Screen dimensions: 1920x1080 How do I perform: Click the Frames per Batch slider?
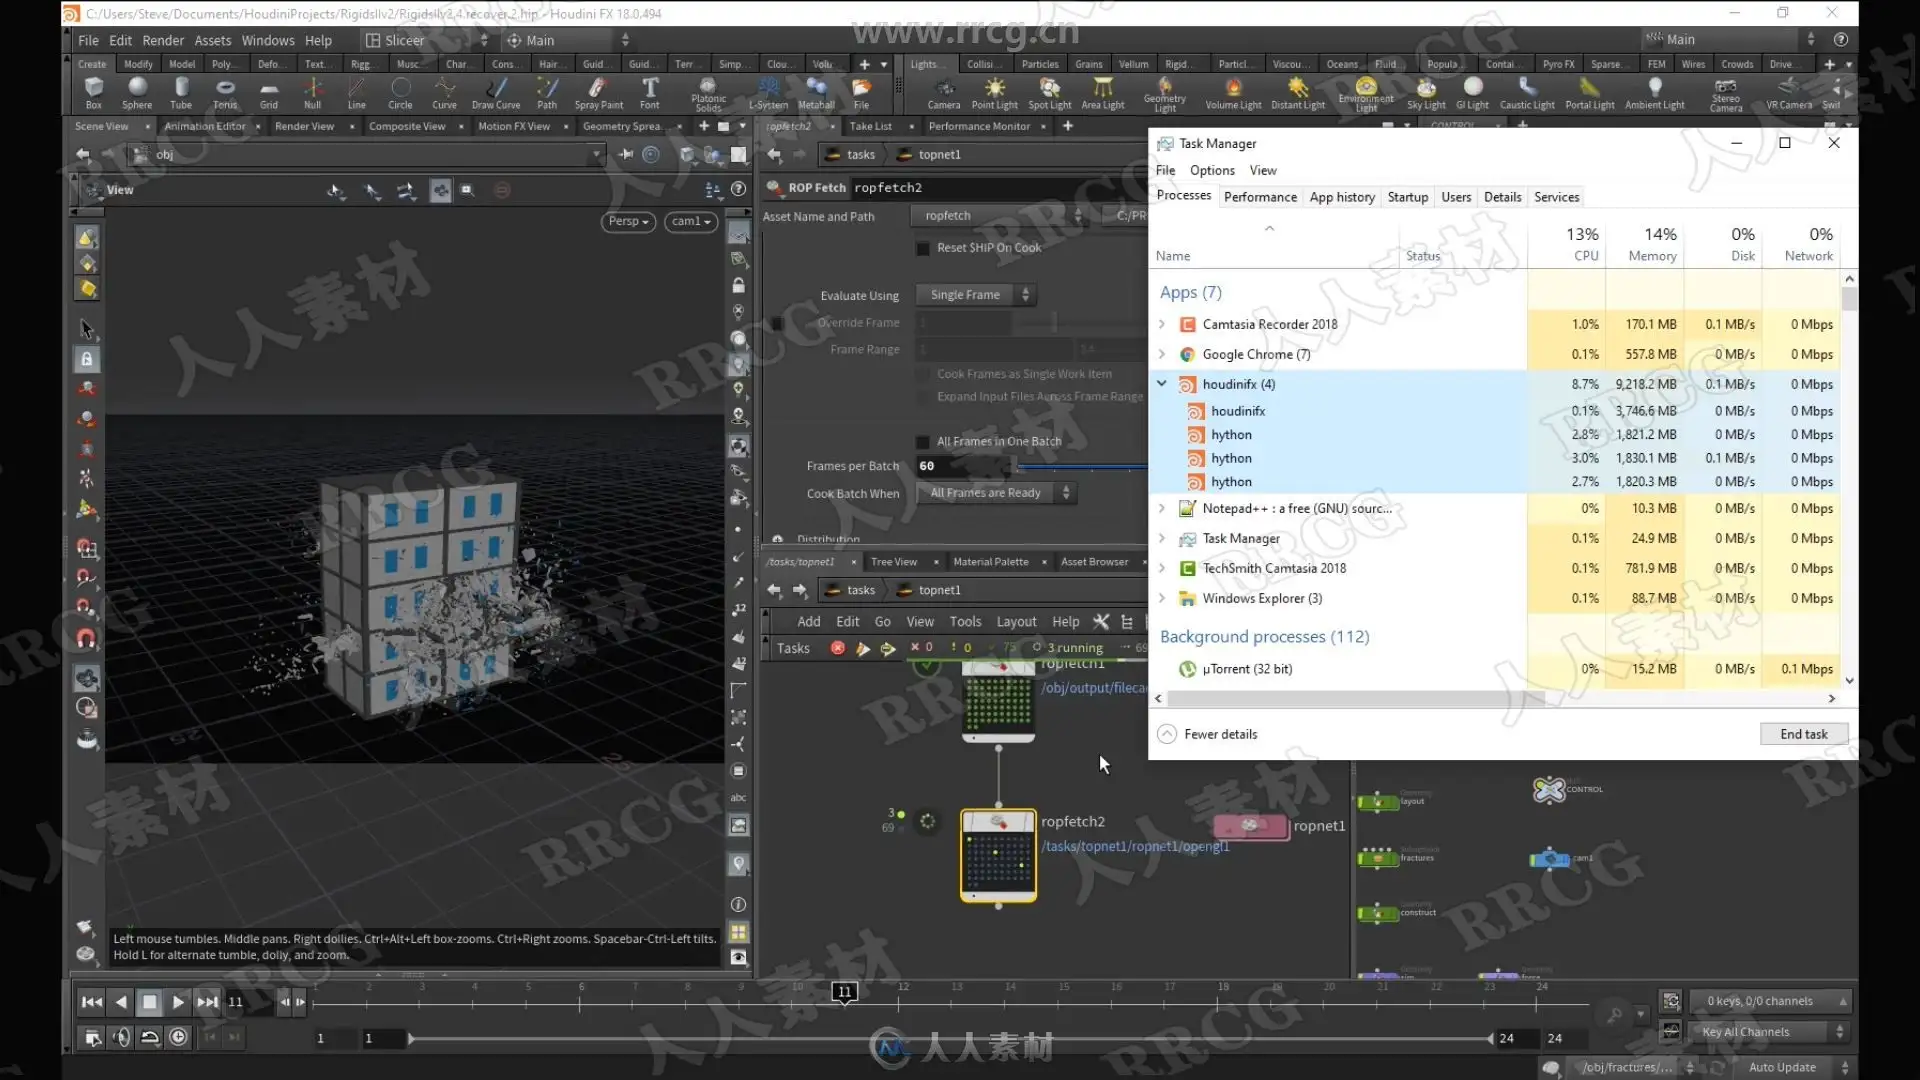(1080, 467)
